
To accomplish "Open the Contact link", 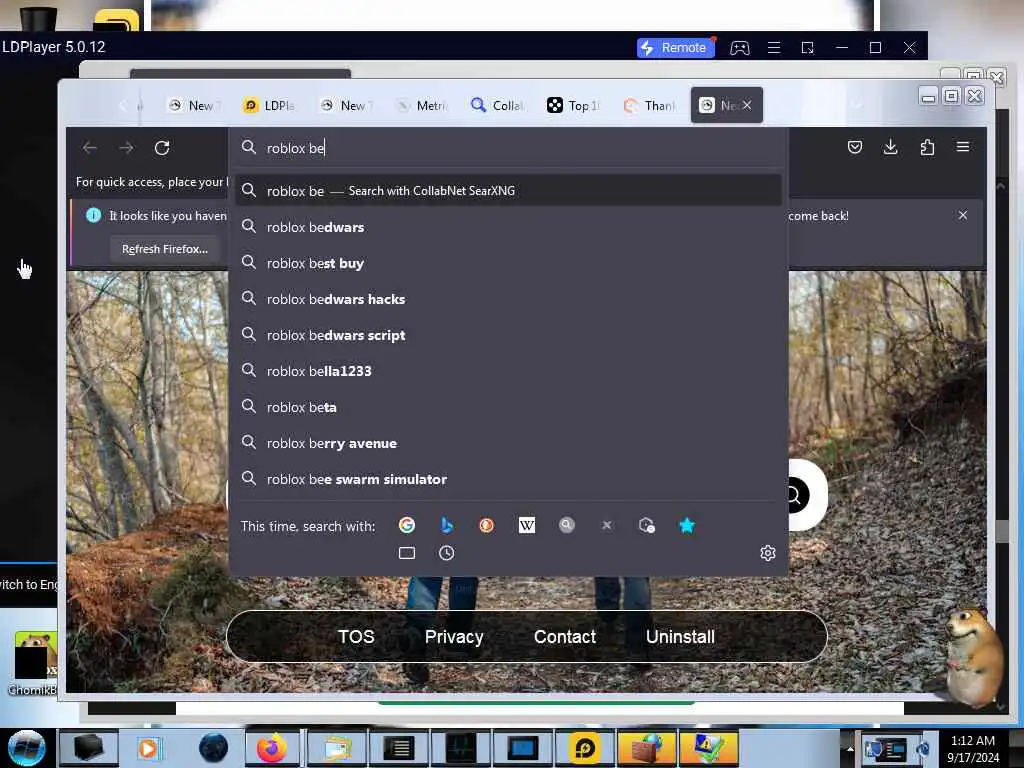I will (x=565, y=637).
